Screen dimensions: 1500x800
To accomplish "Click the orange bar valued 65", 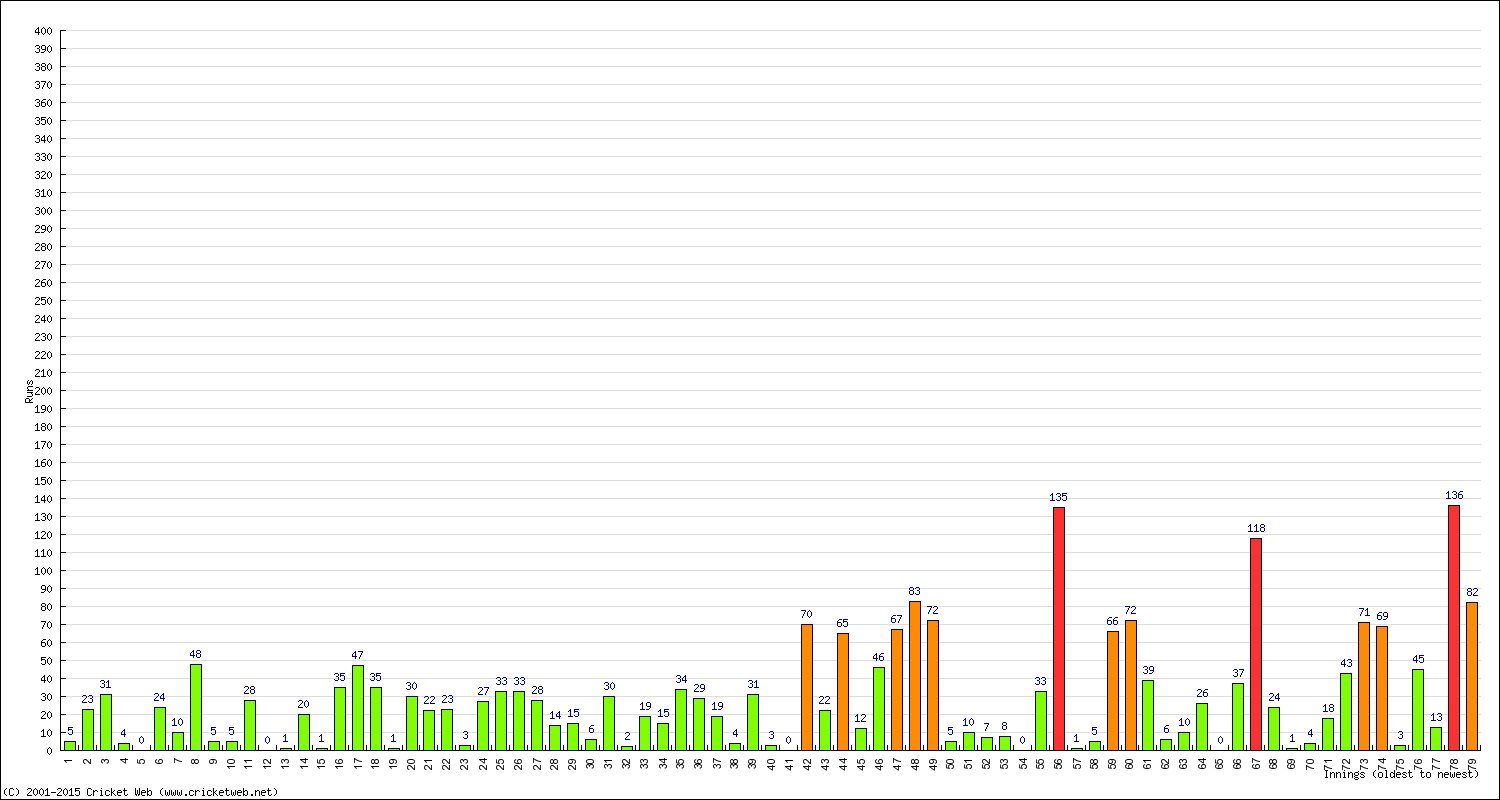I will (843, 691).
